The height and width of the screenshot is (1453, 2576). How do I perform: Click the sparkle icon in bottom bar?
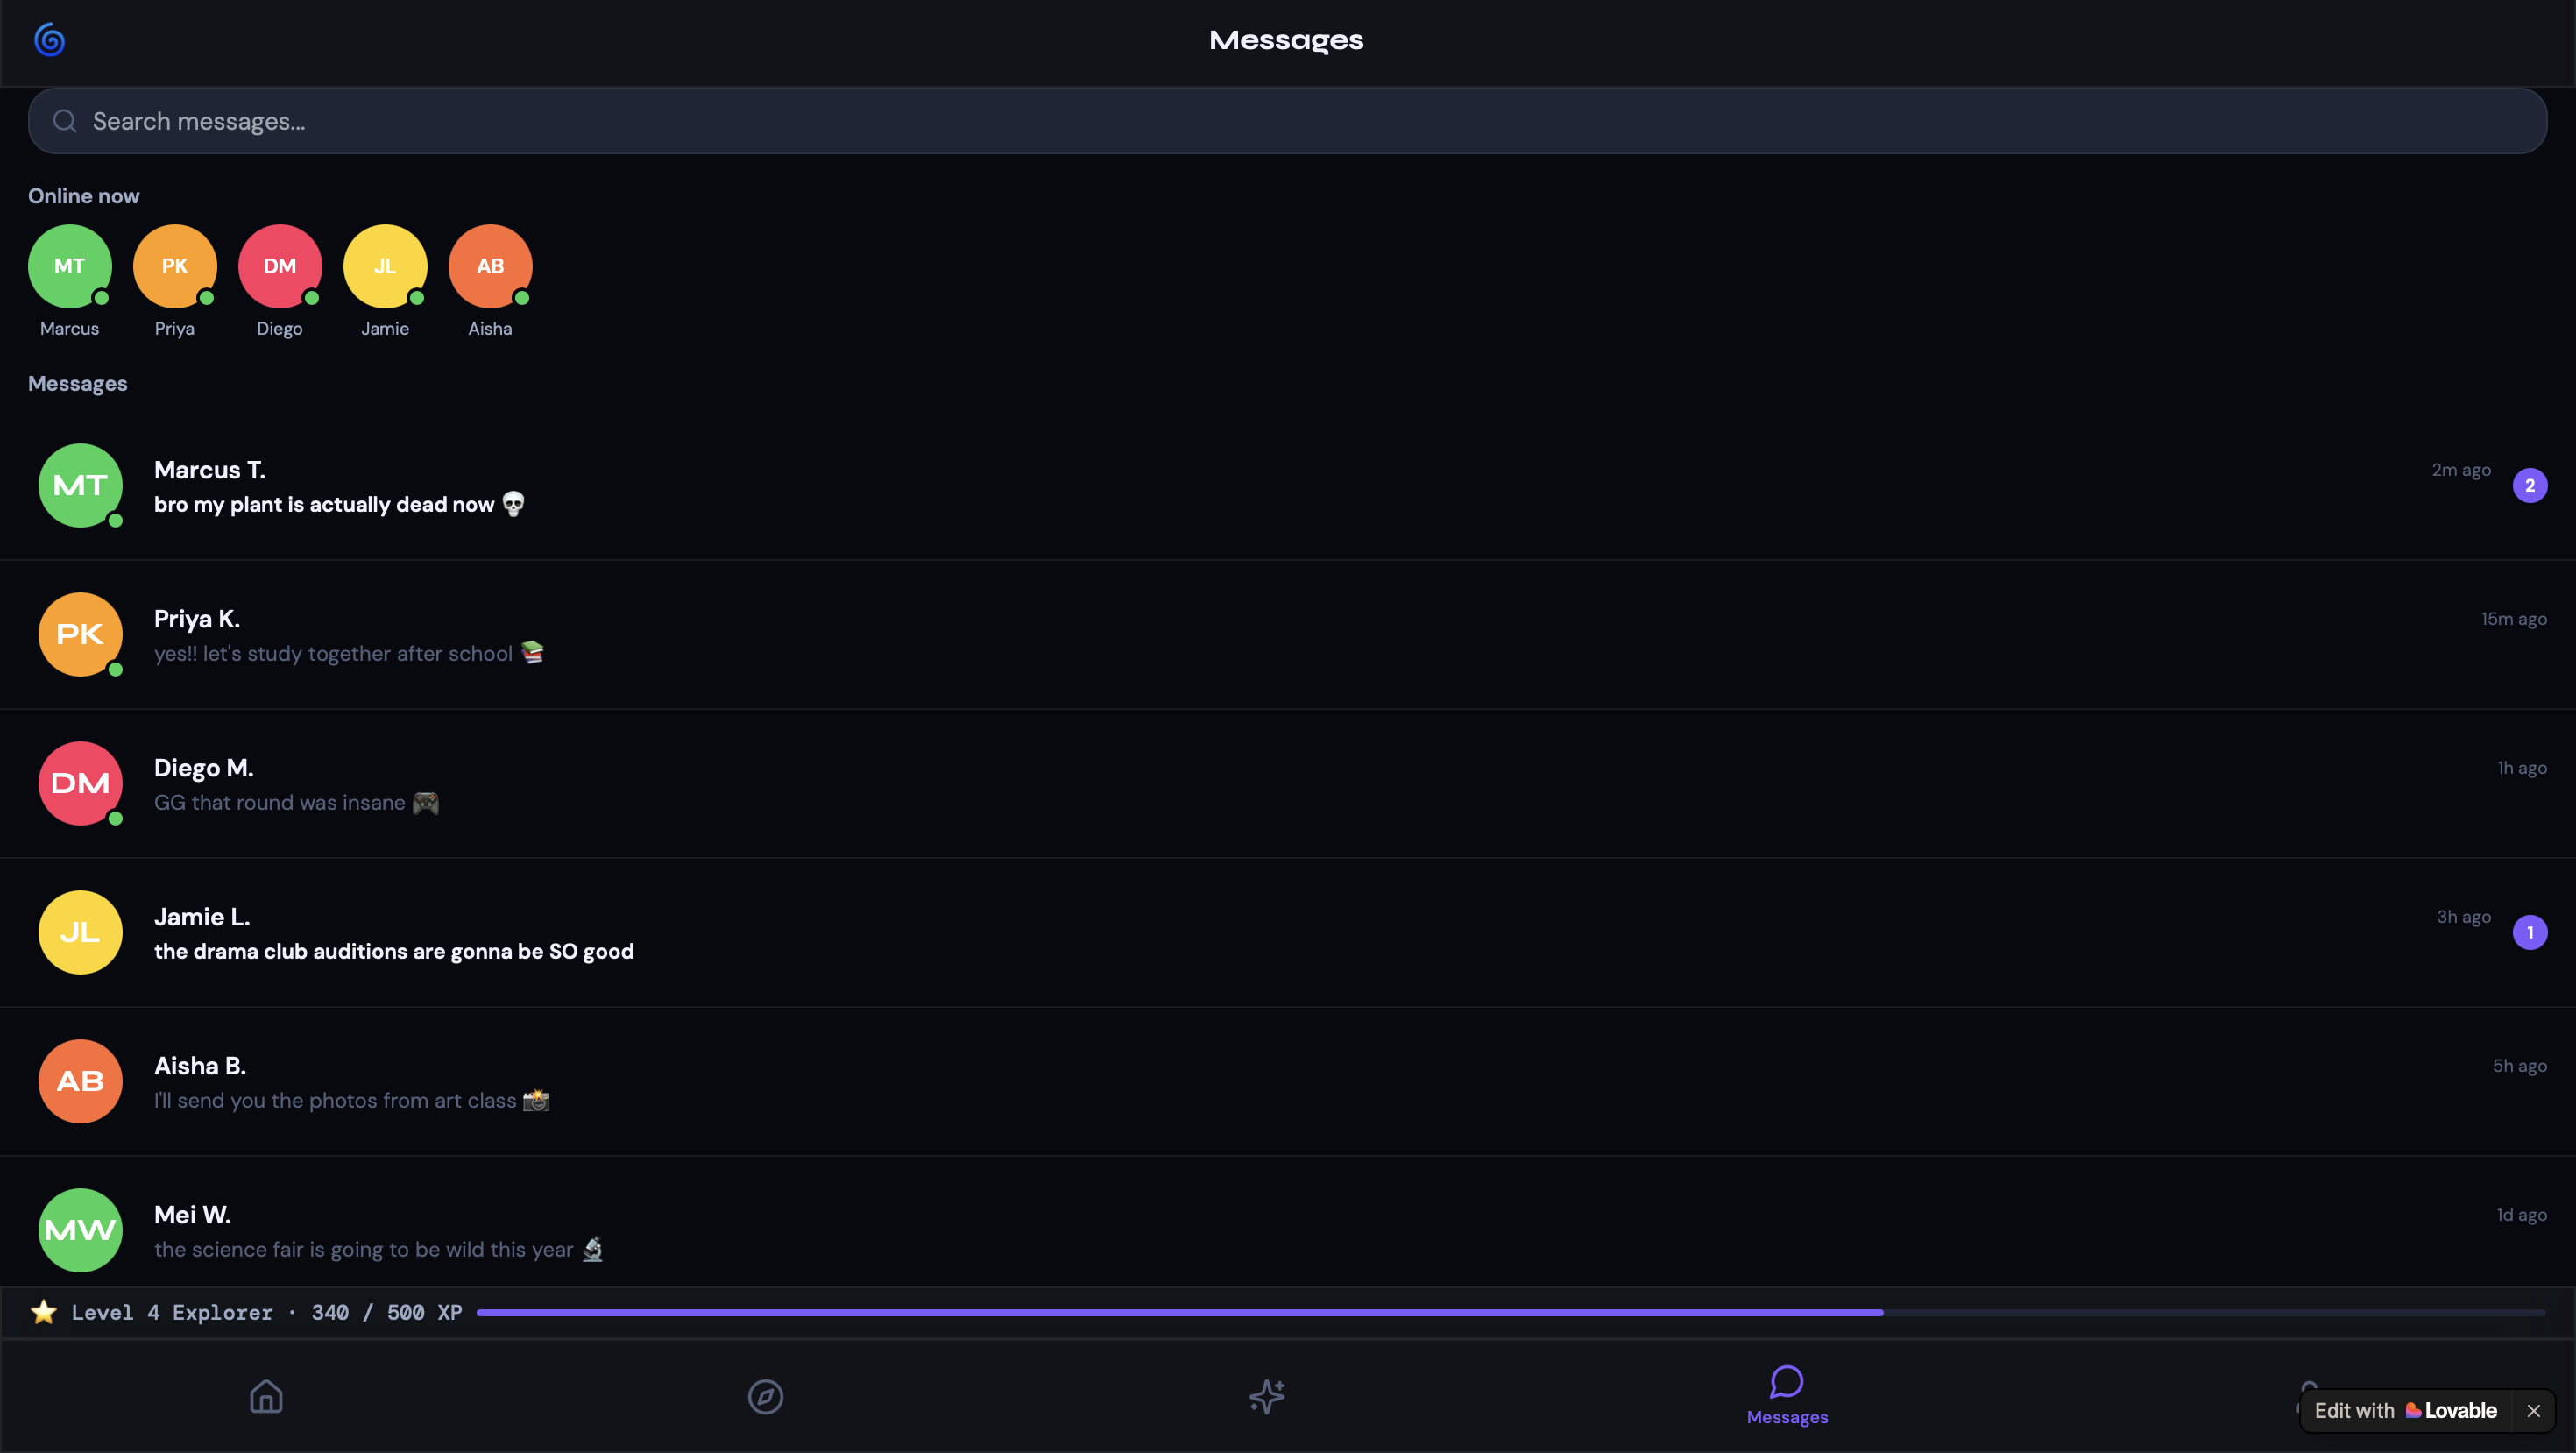pyautogui.click(x=1266, y=1396)
